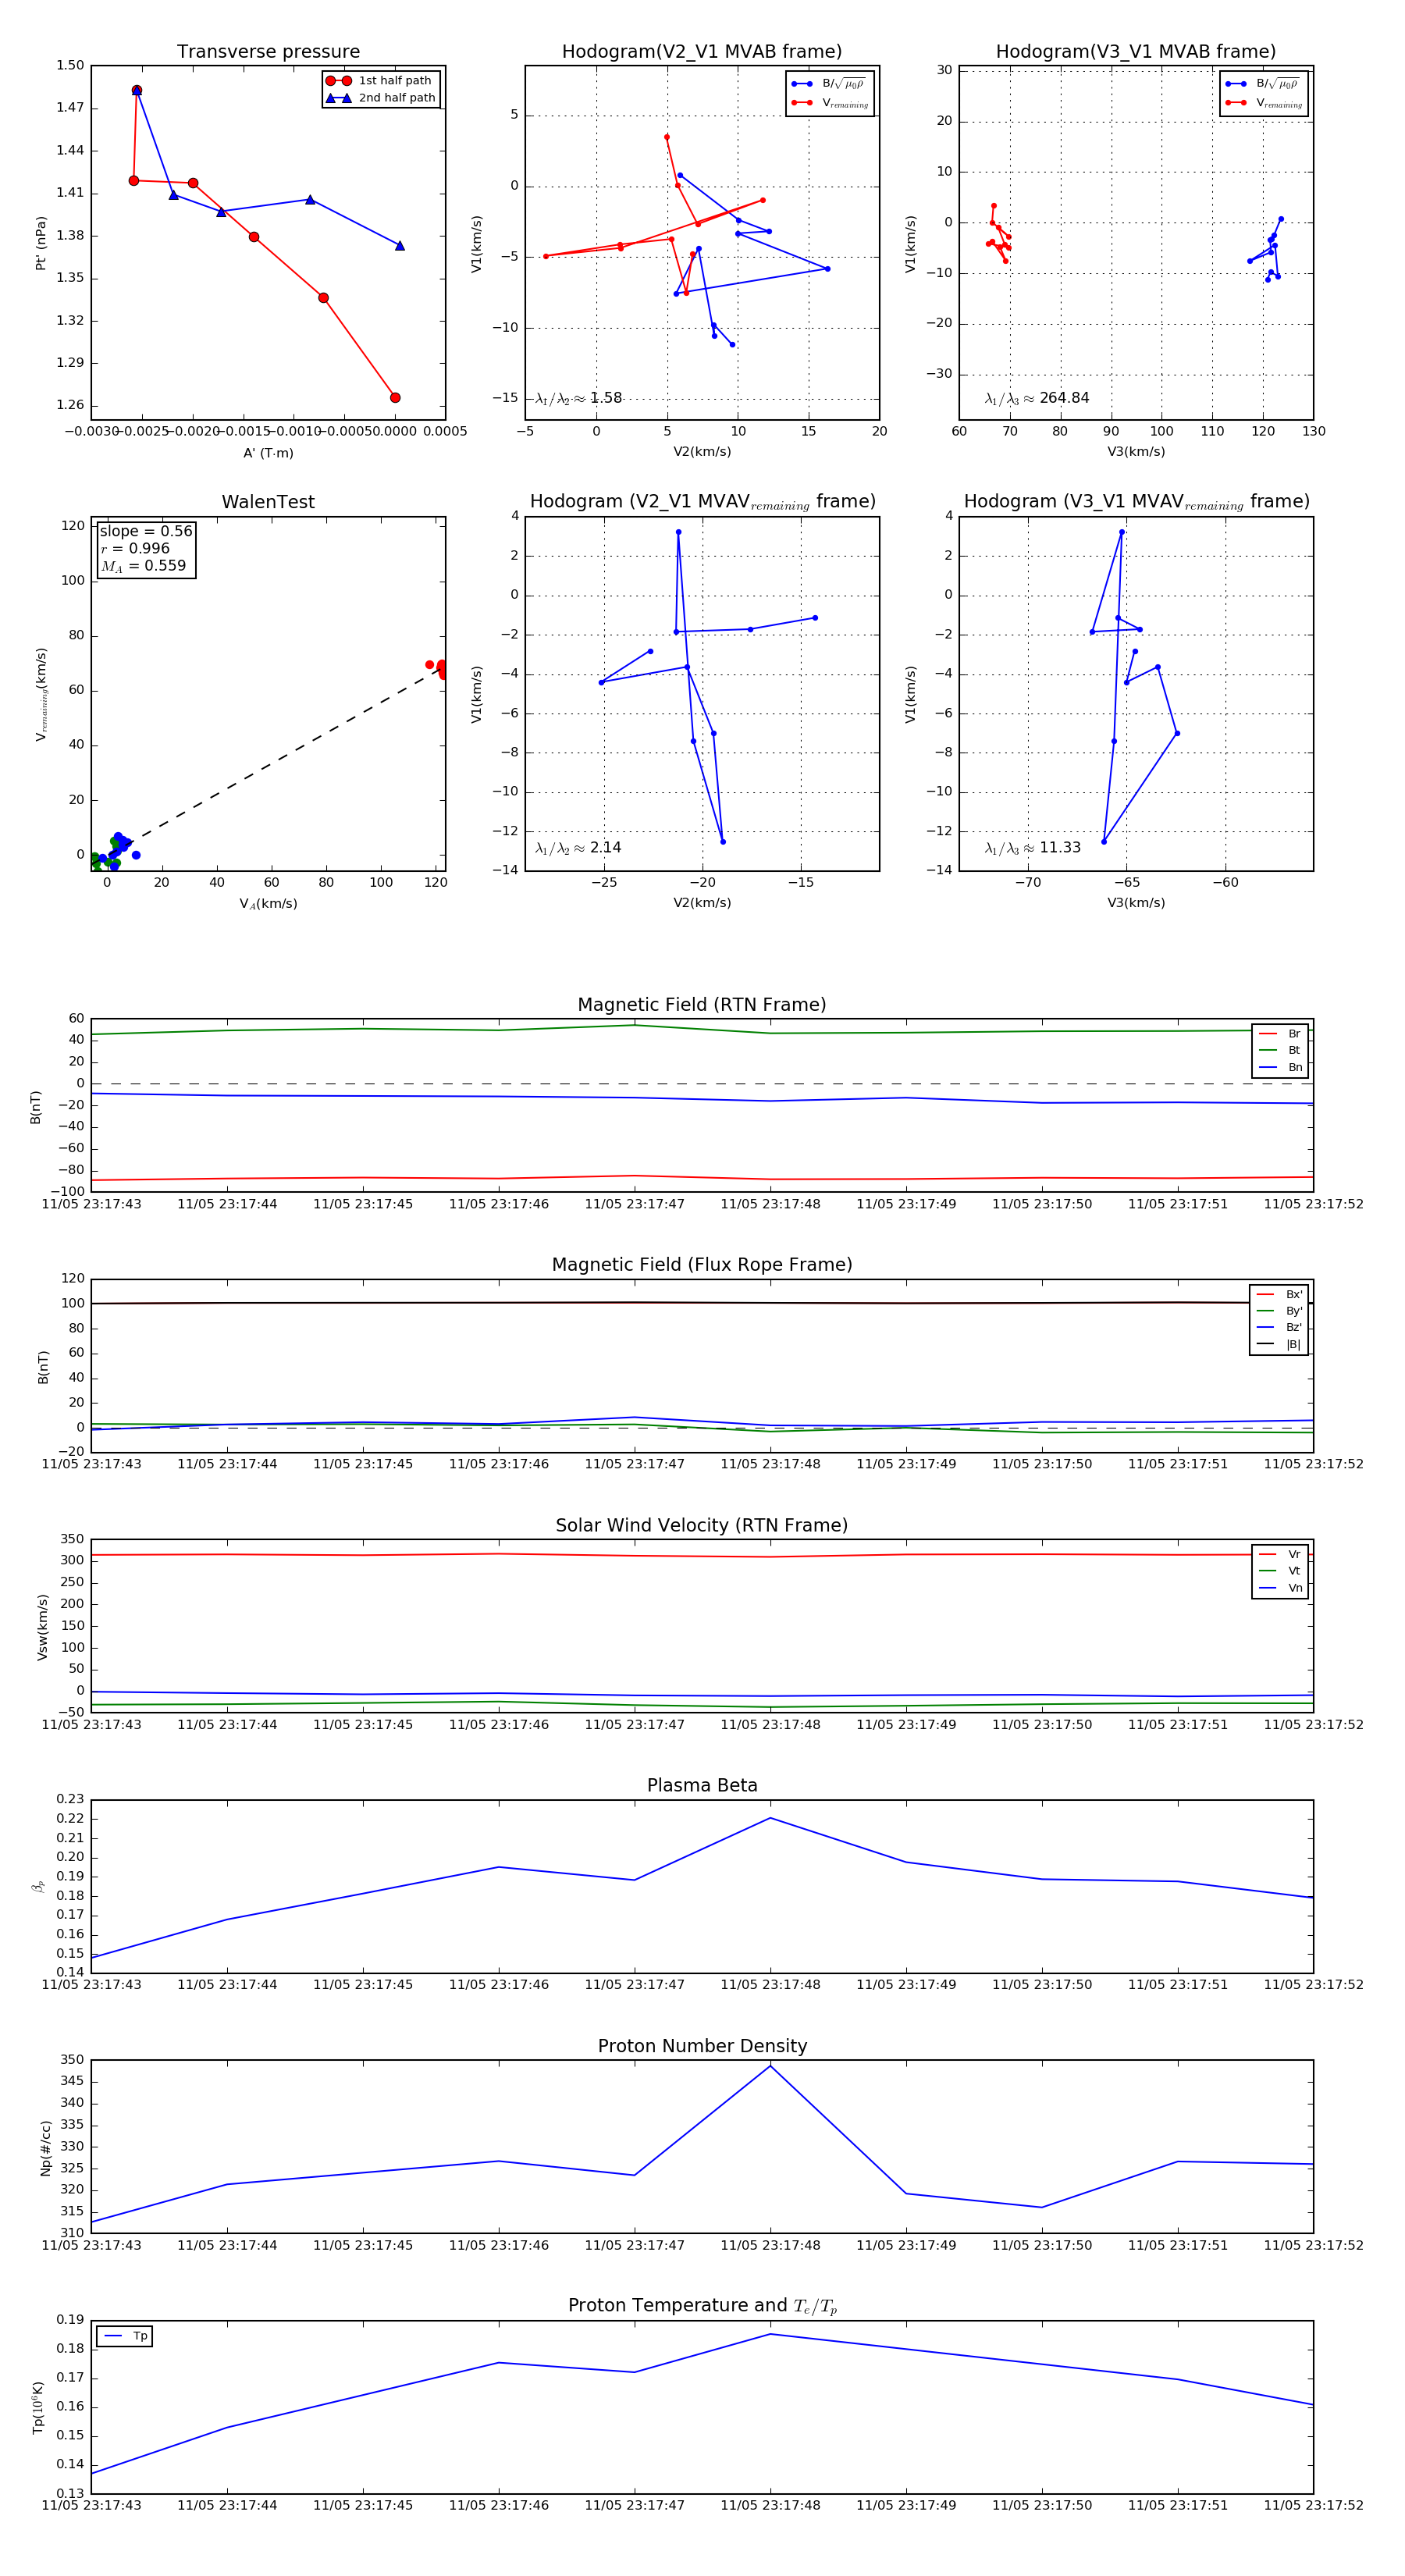The height and width of the screenshot is (2576, 1405).
Task: Click the 'Np(#/cc)' axis label
Action: (45, 2147)
